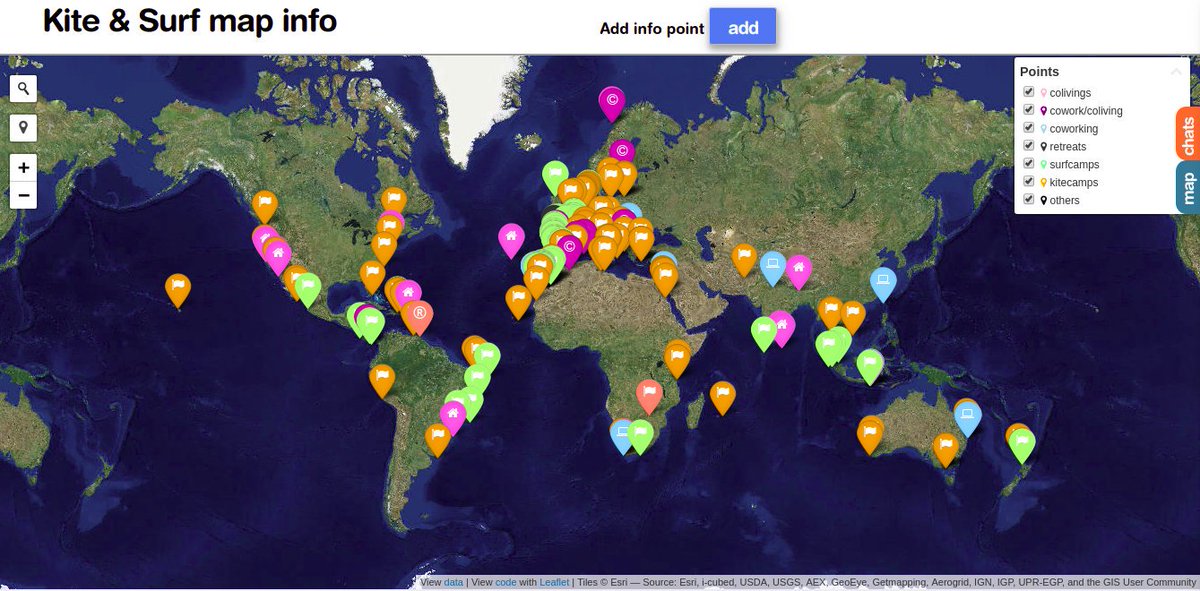
Task: Open the blue laptop marker in South Africa
Action: point(621,437)
